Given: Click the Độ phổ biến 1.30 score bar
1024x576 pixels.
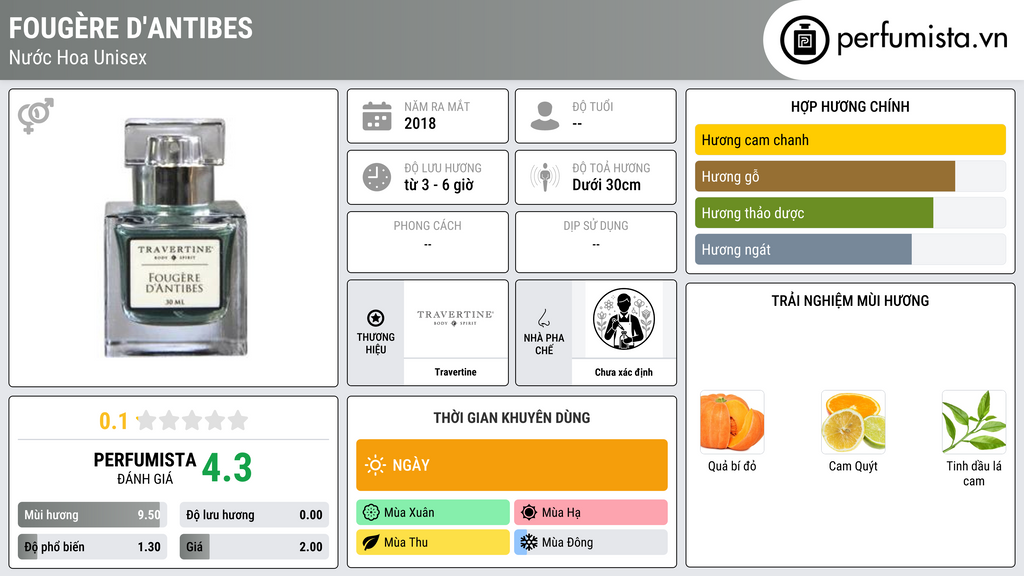Looking at the screenshot, I should (92, 547).
